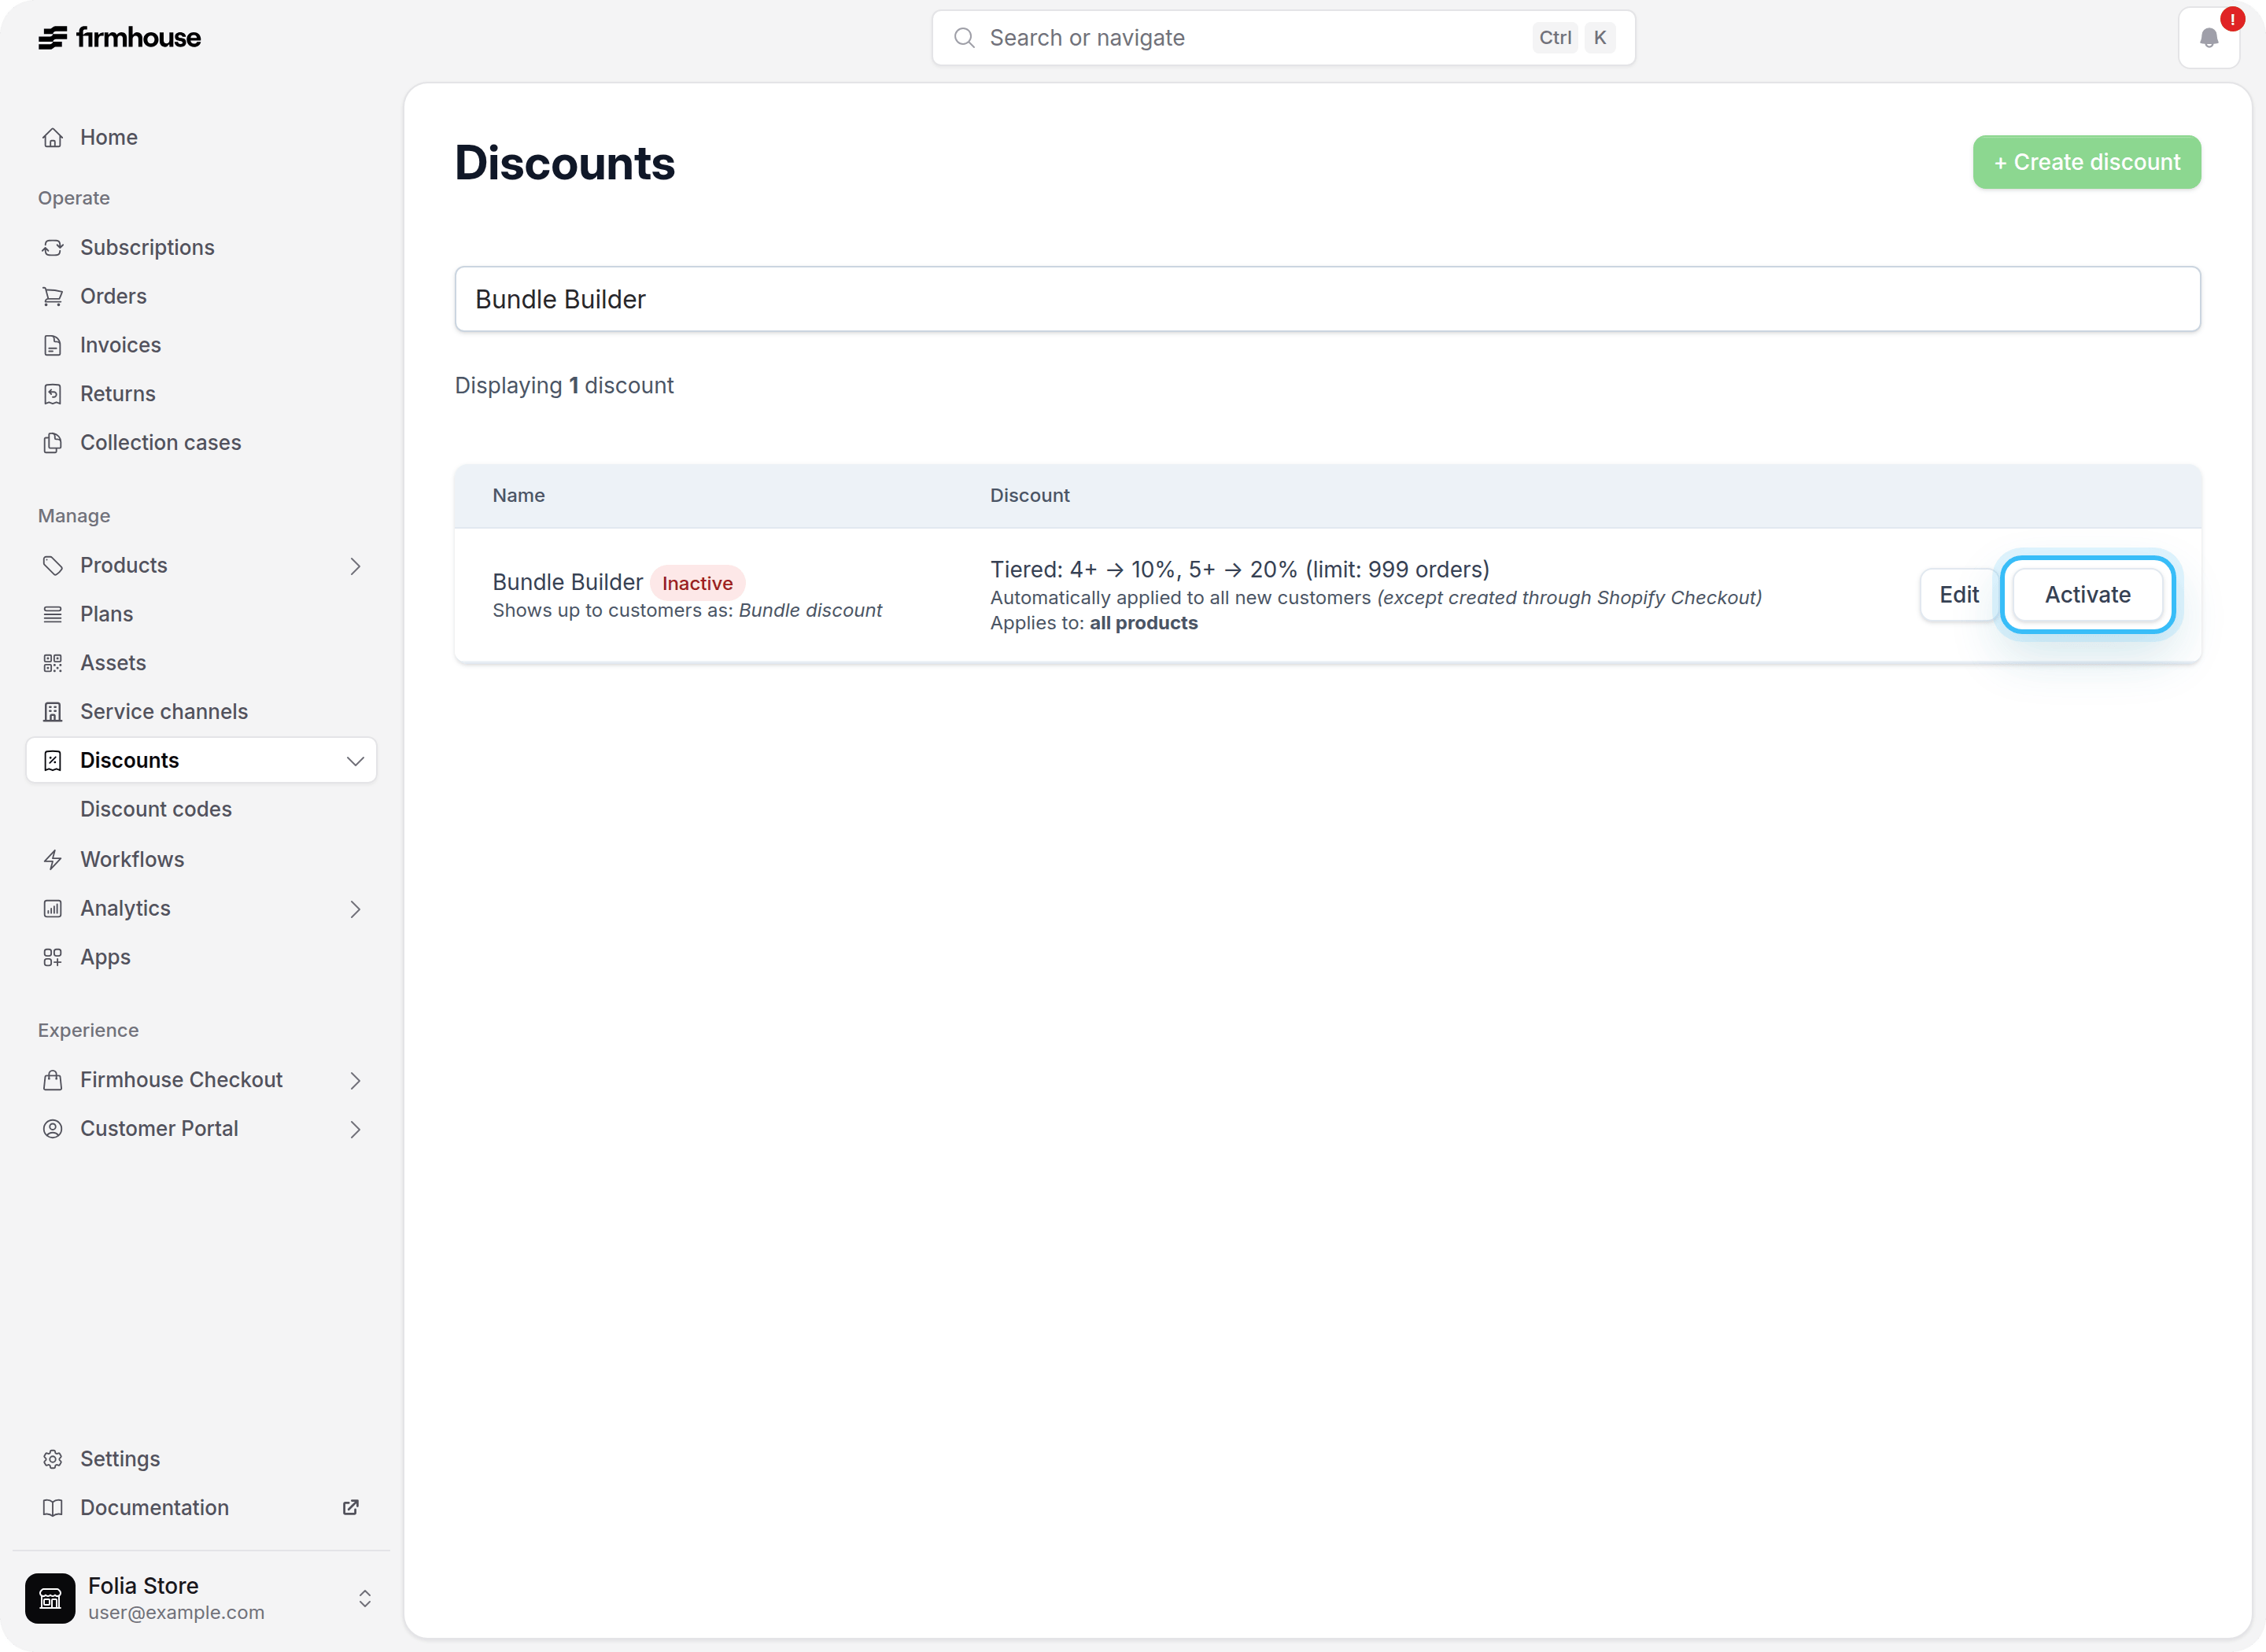Image resolution: width=2266 pixels, height=1652 pixels.
Task: Click the Workflows lightning bolt icon
Action: (53, 860)
